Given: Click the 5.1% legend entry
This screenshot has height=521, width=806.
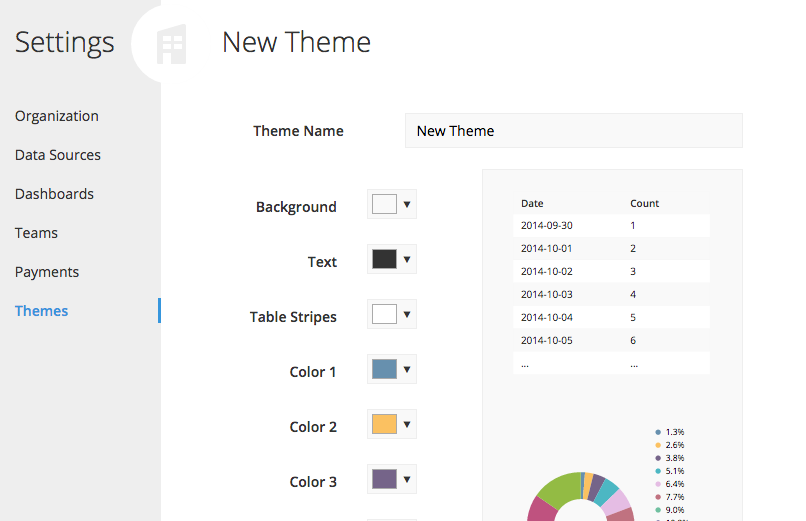Looking at the screenshot, I should pos(670,471).
